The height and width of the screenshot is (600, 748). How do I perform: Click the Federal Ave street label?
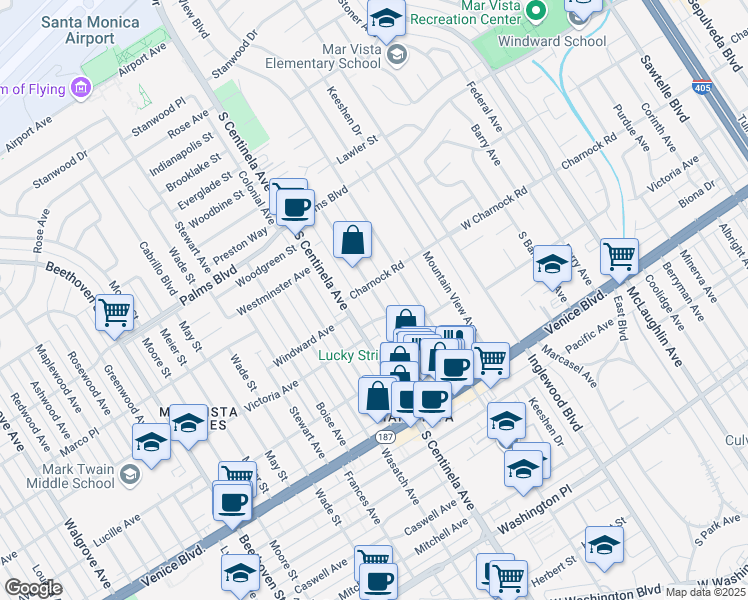(484, 106)
